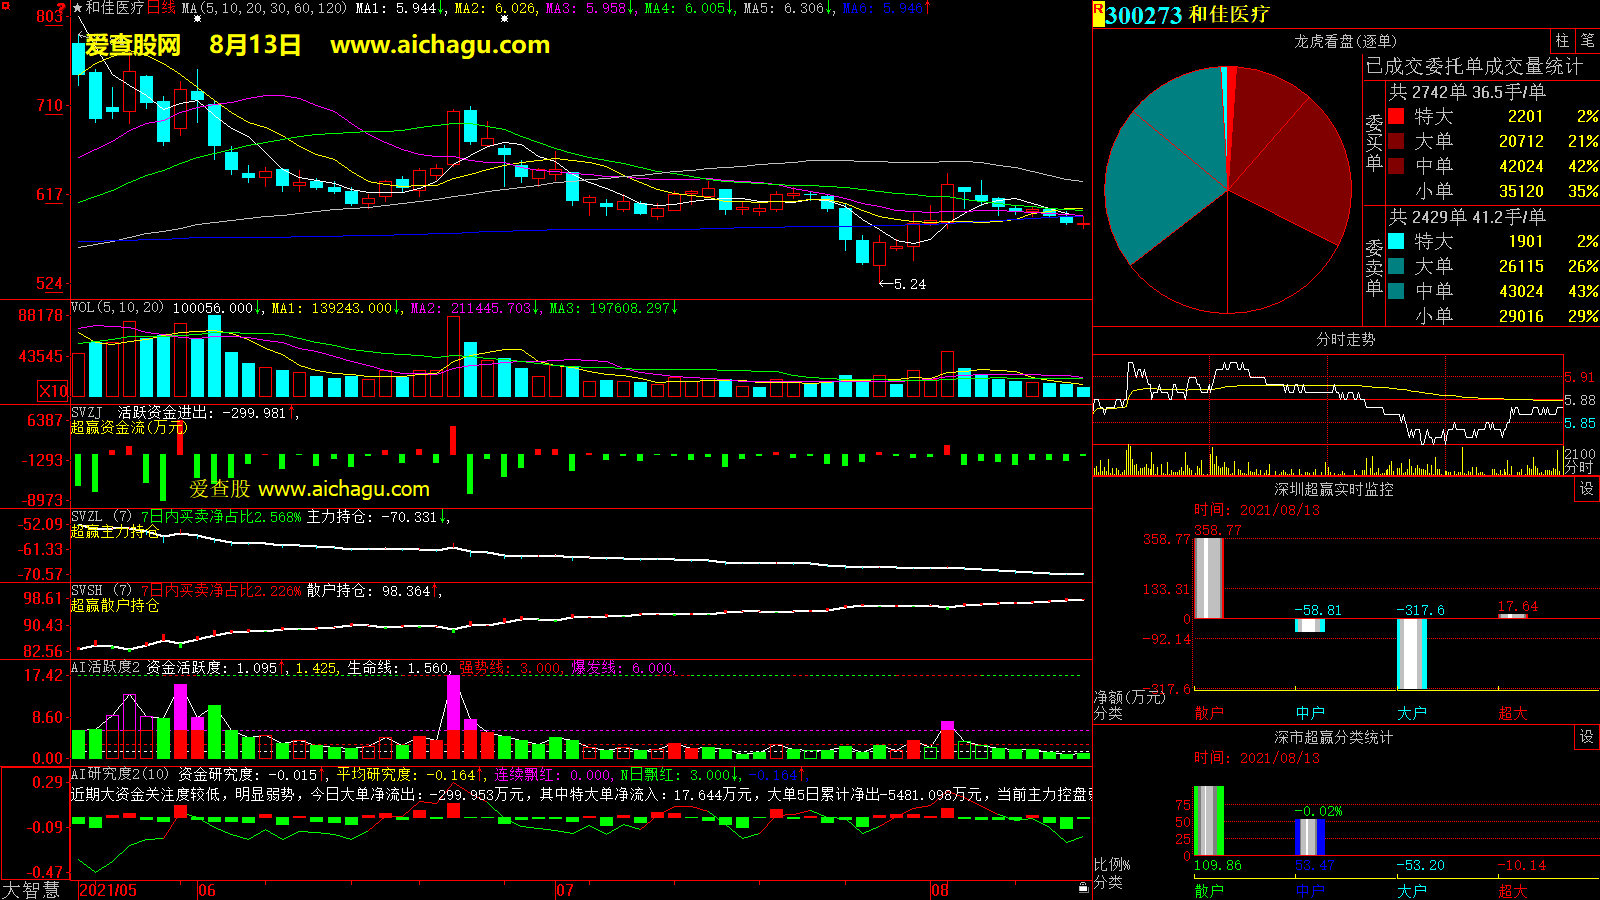Click the 109.86 retail ratio value
The height and width of the screenshot is (900, 1600).
coord(1218,865)
